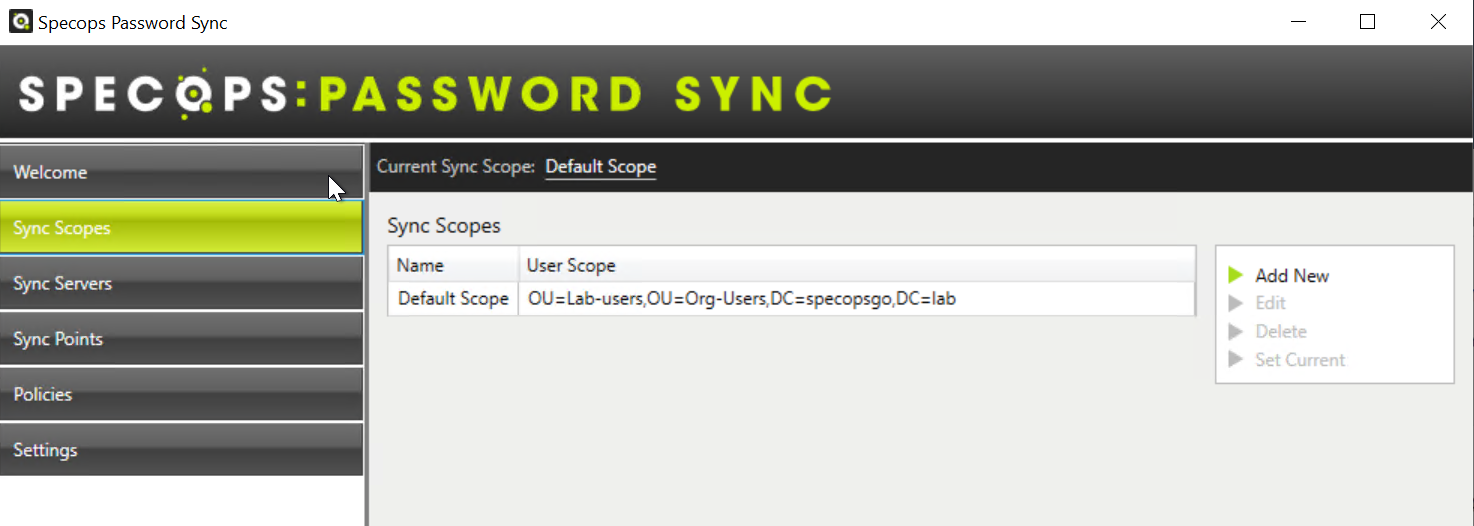This screenshot has width=1474, height=526.
Task: Click the green Add New arrow icon
Action: coord(1236,275)
